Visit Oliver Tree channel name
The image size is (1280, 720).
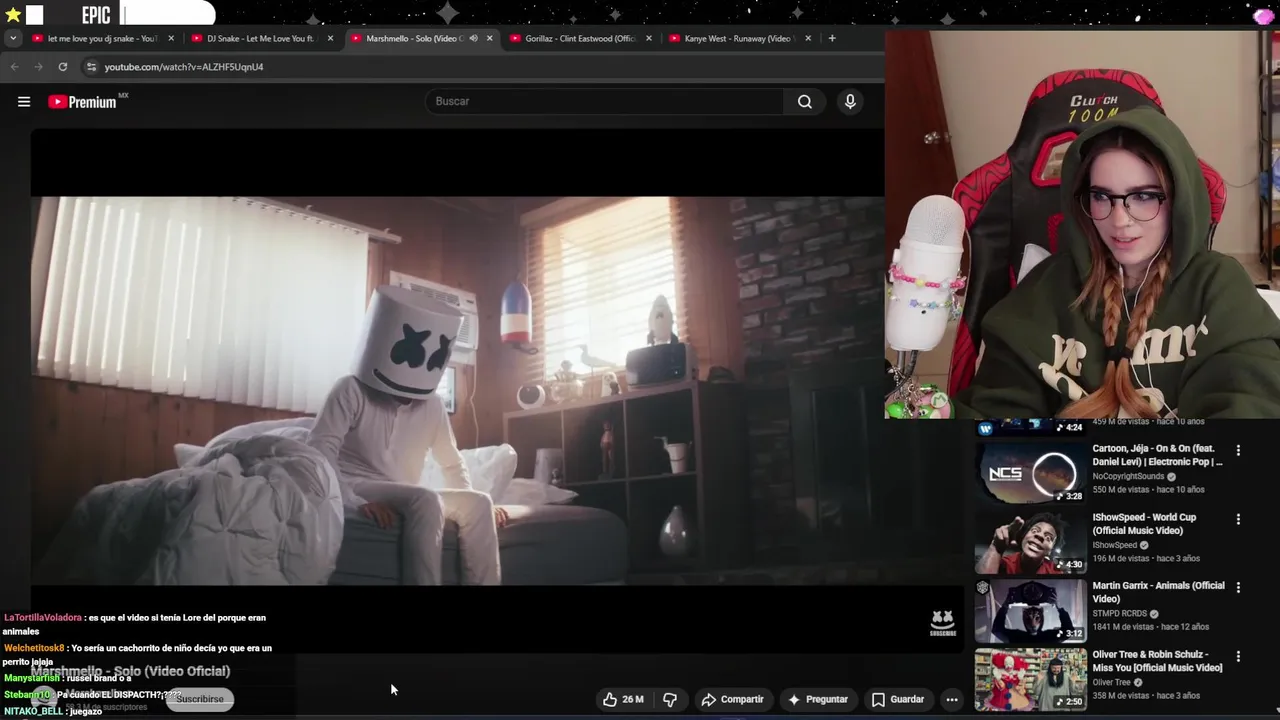point(1111,682)
